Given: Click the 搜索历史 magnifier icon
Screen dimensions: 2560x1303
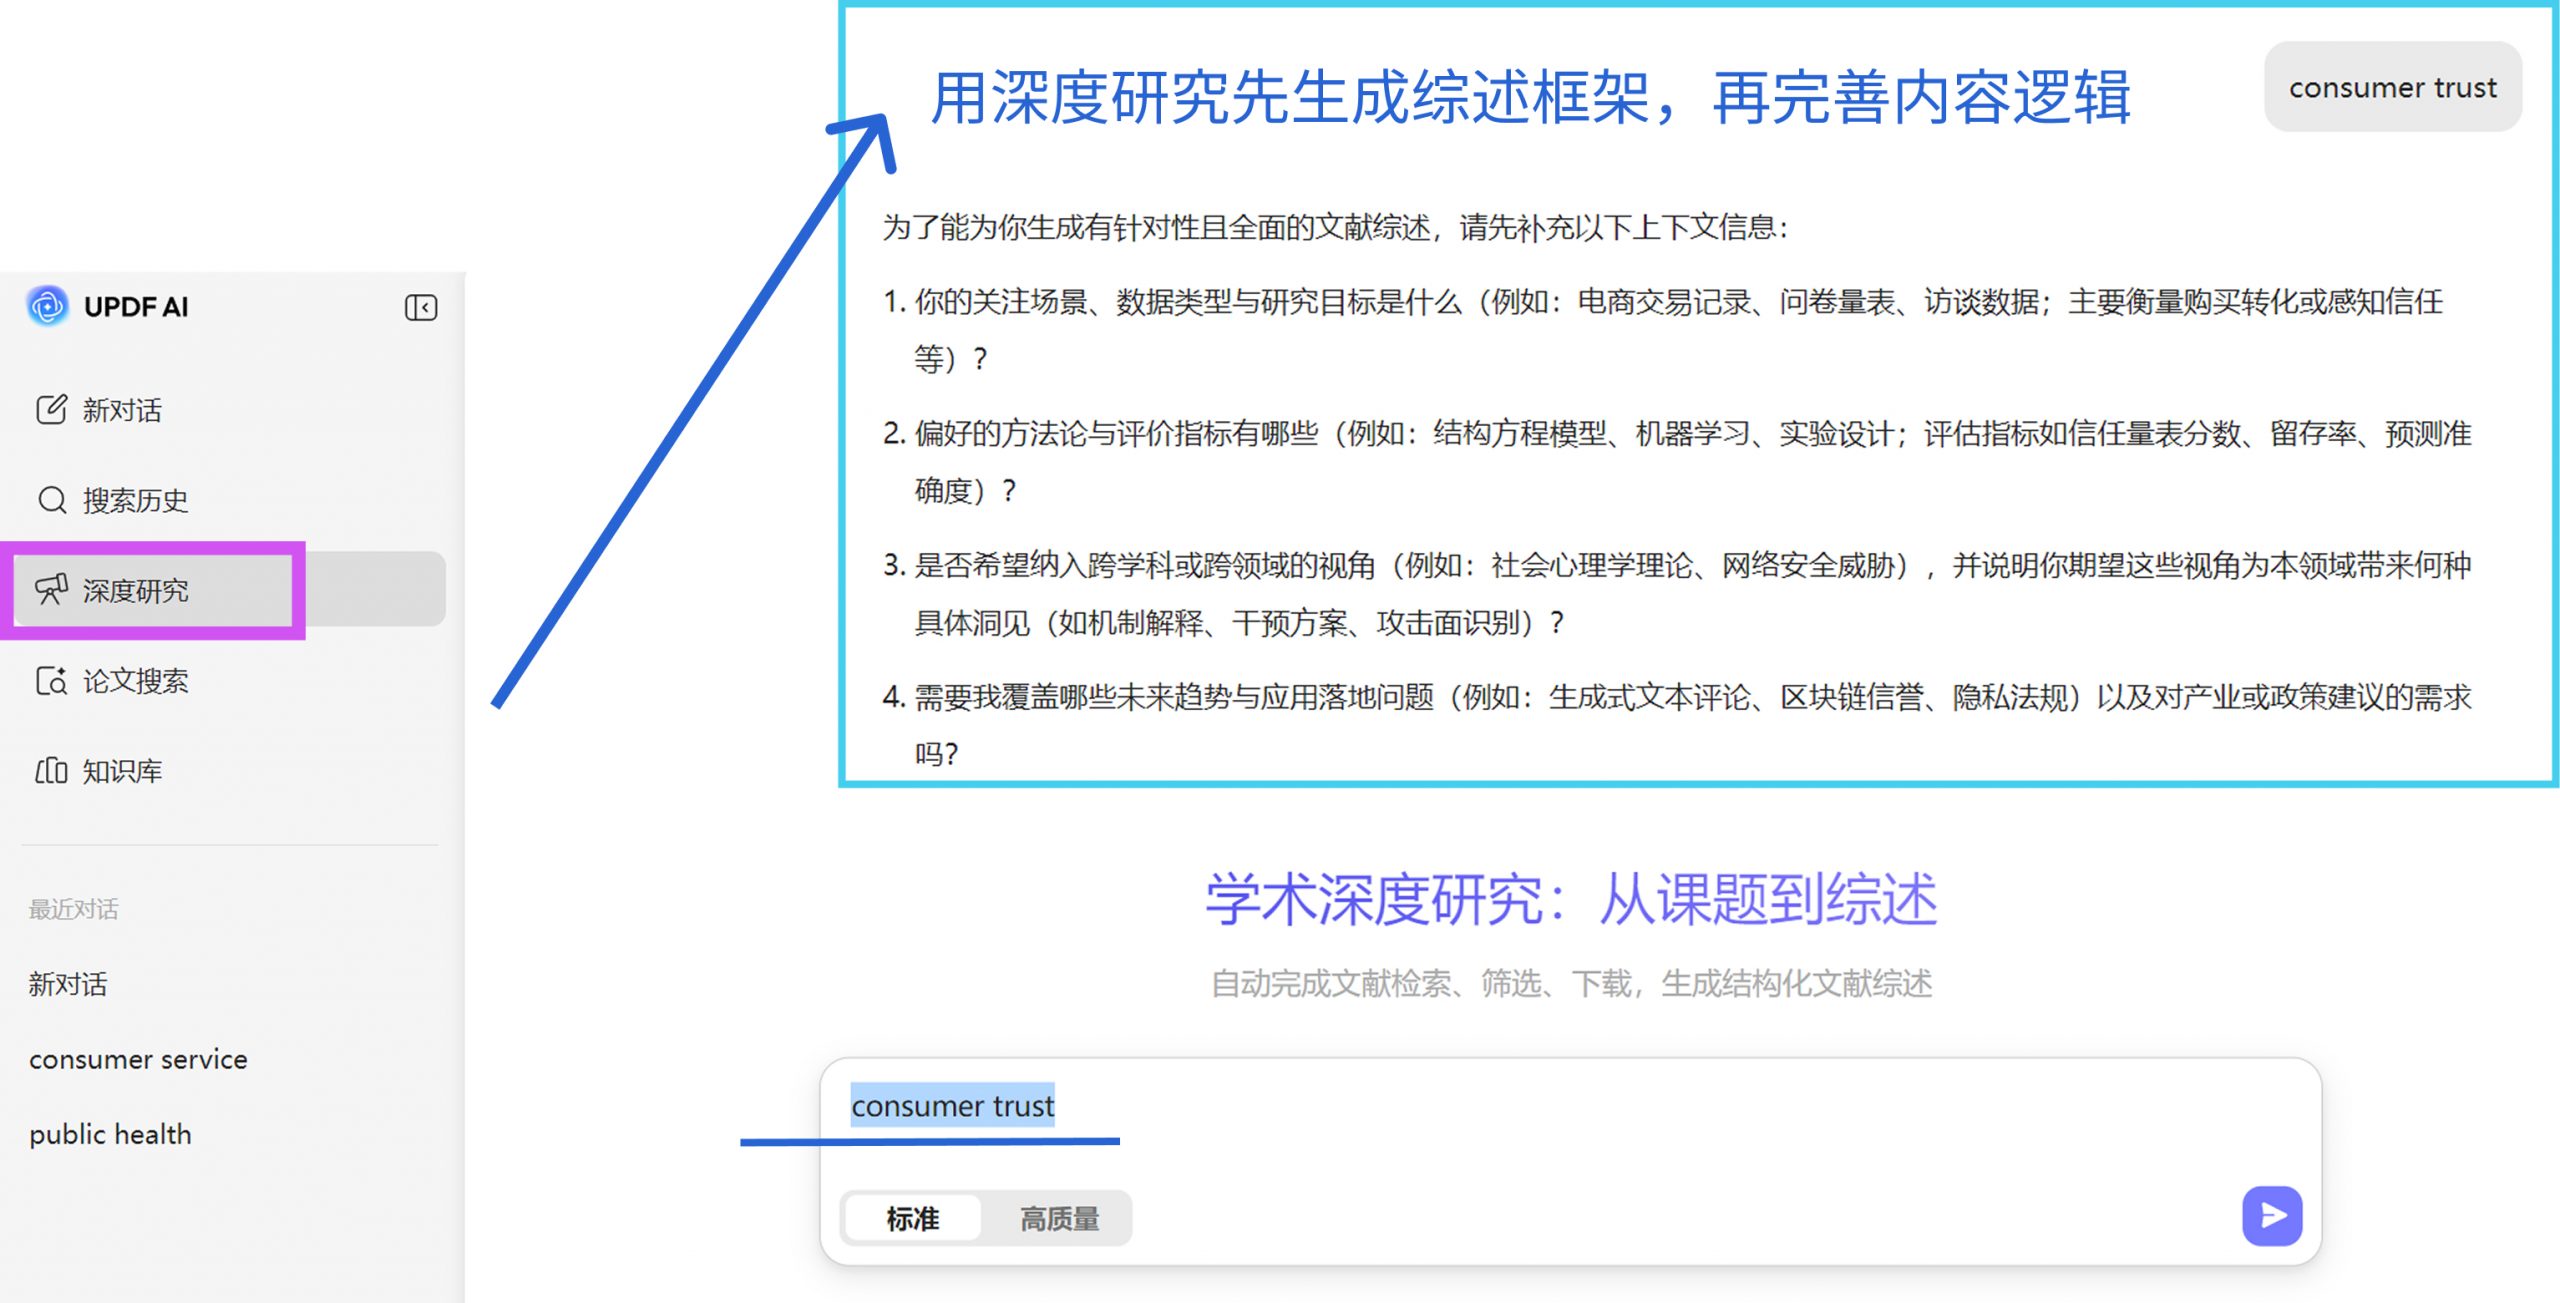Looking at the screenshot, I should click(51, 500).
